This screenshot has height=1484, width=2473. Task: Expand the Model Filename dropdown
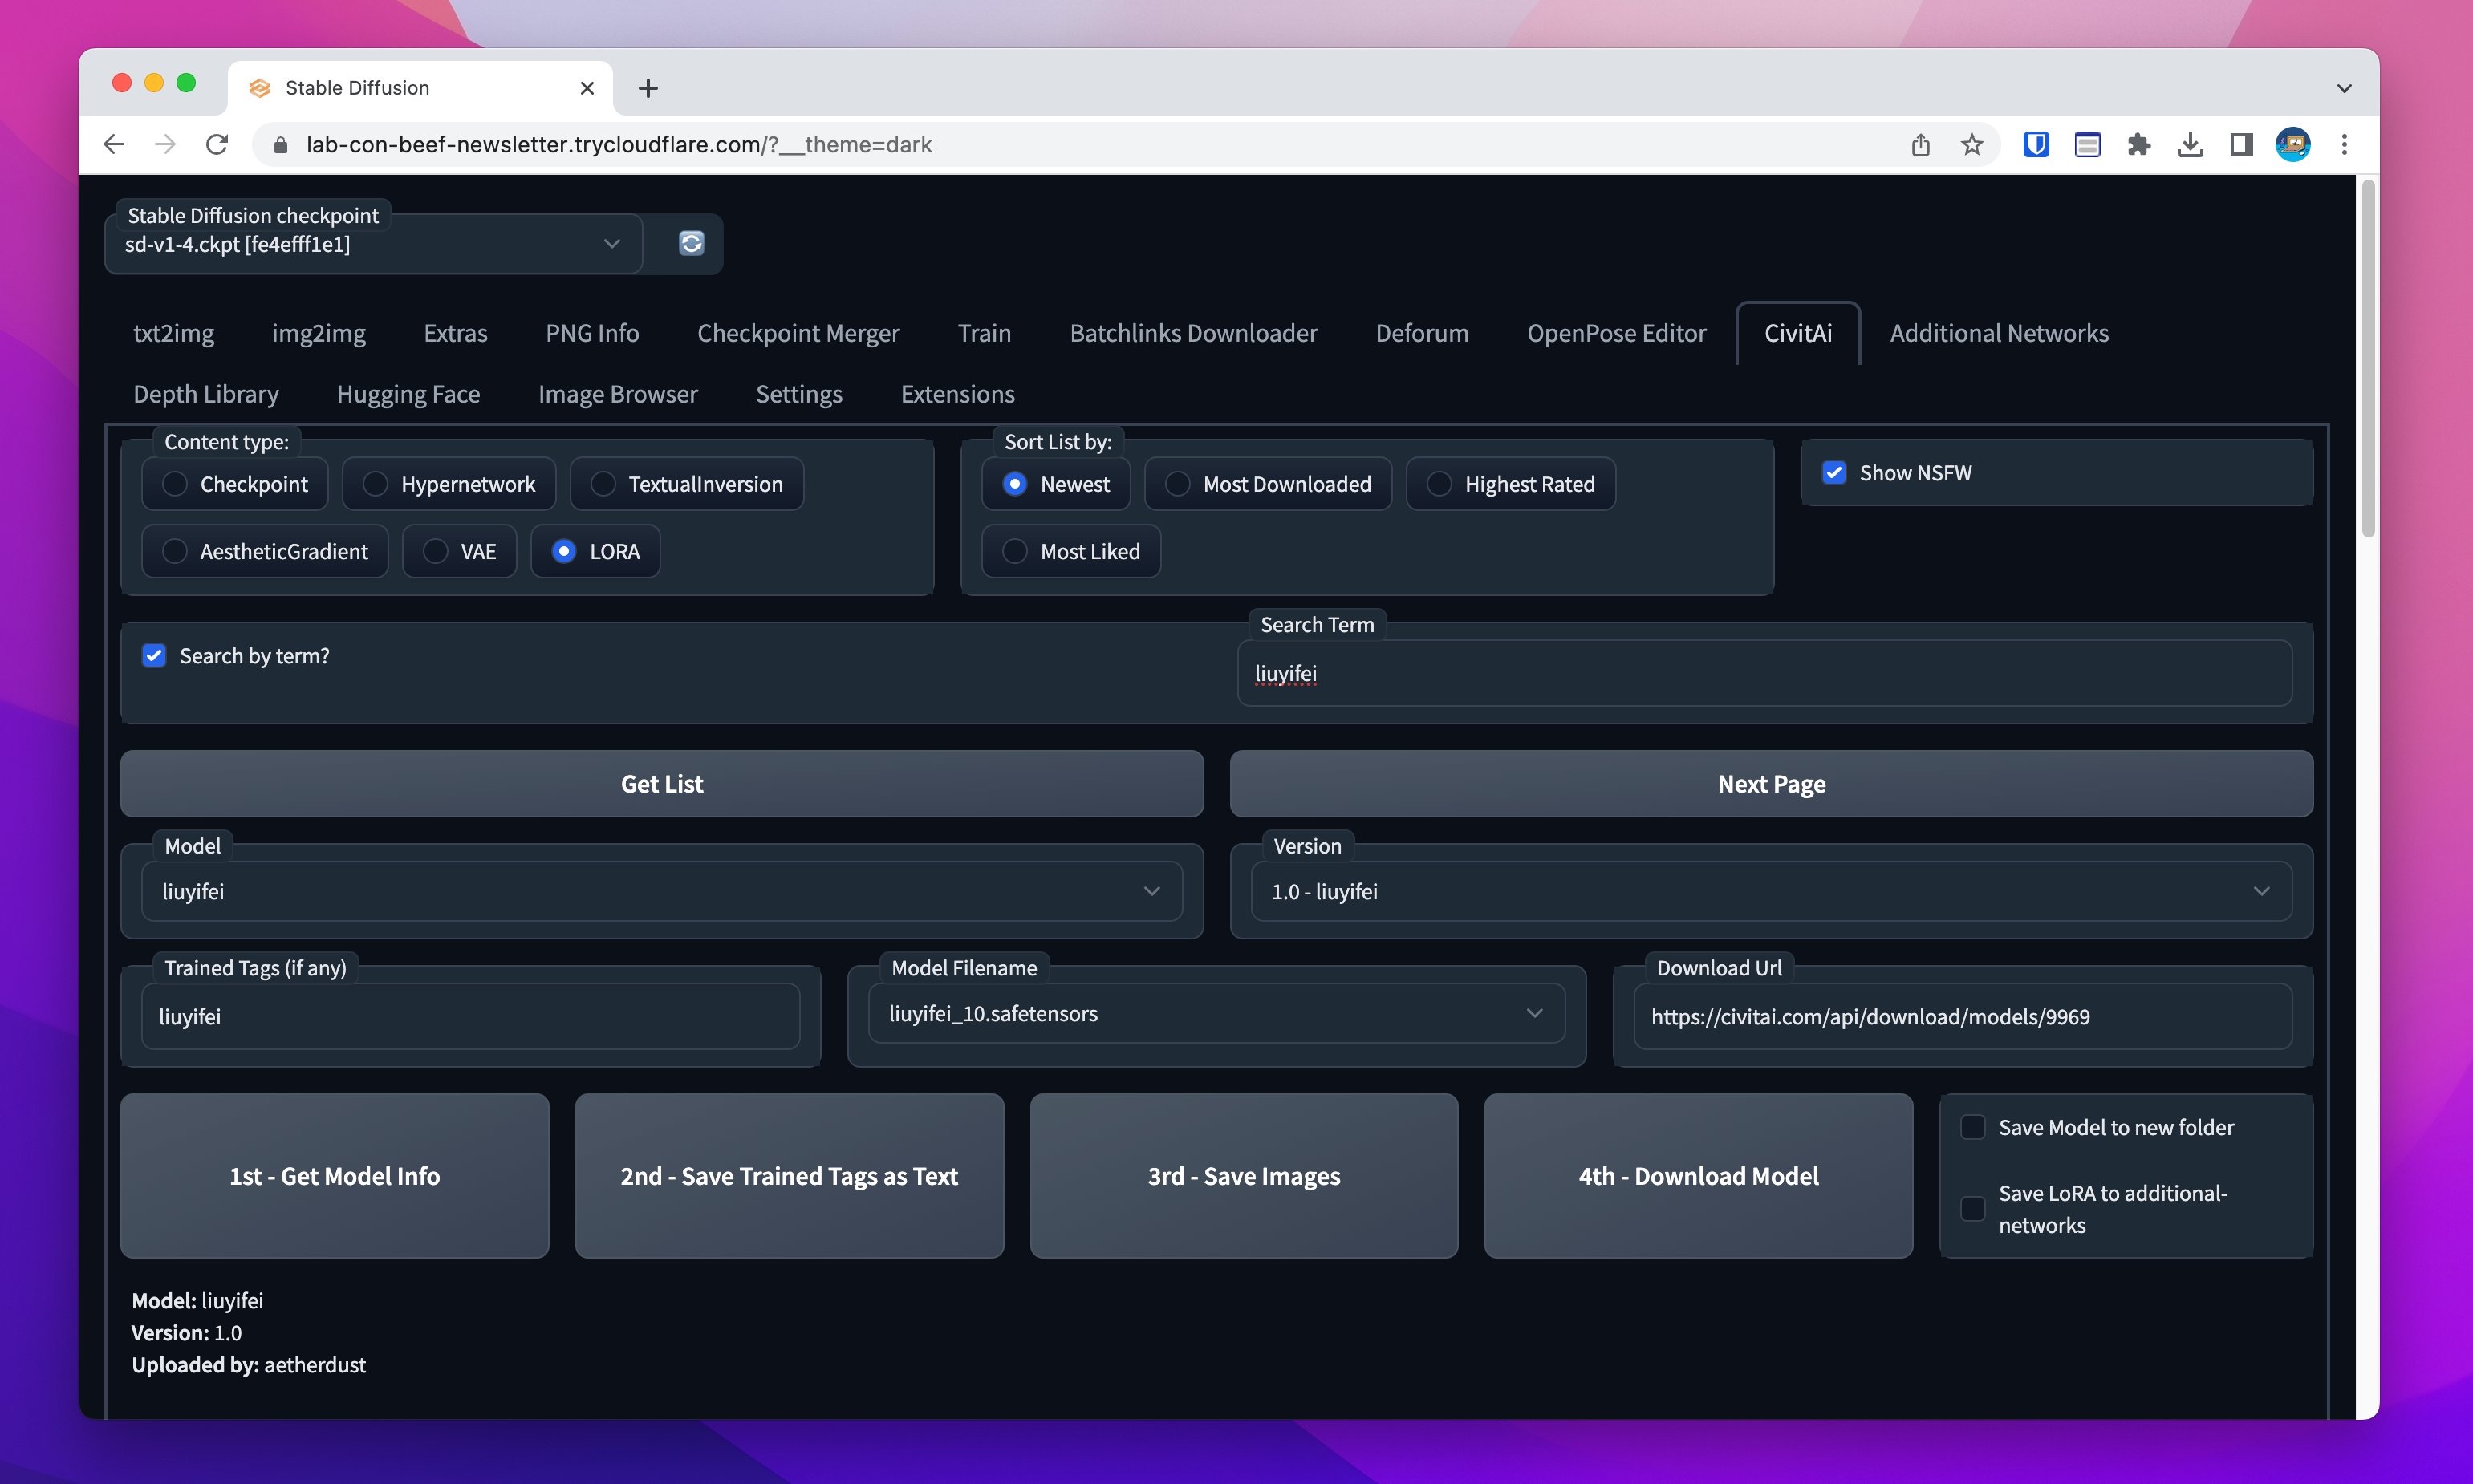pyautogui.click(x=1533, y=1013)
